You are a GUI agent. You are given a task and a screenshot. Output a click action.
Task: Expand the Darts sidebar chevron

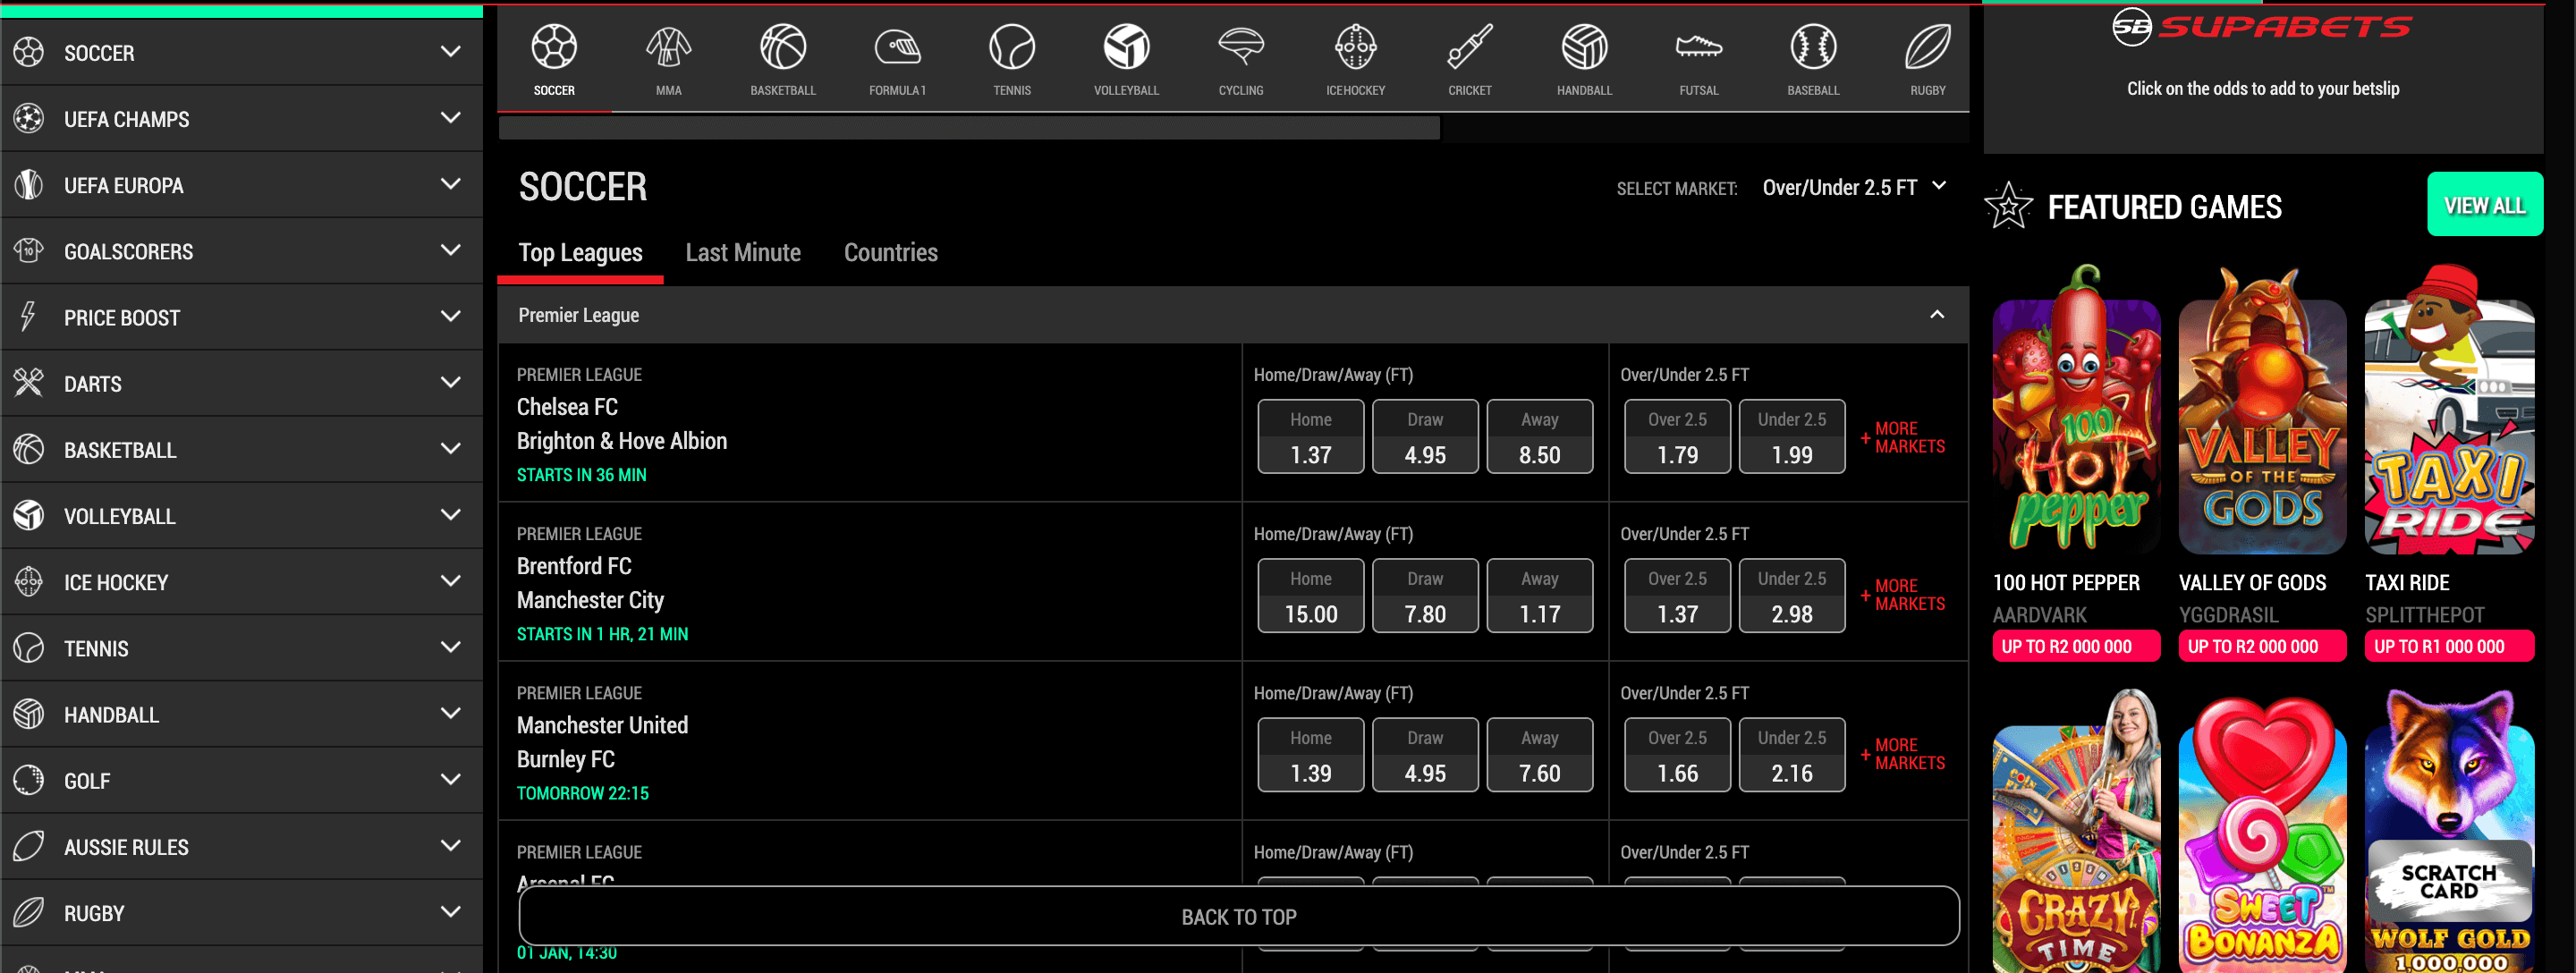click(x=451, y=383)
